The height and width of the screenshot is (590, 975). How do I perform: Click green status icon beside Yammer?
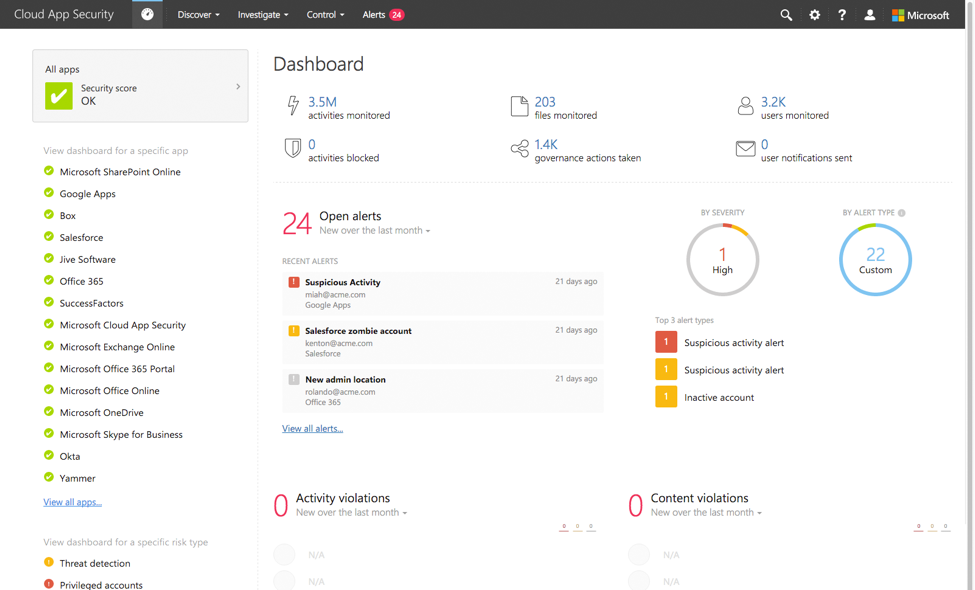[x=49, y=477]
